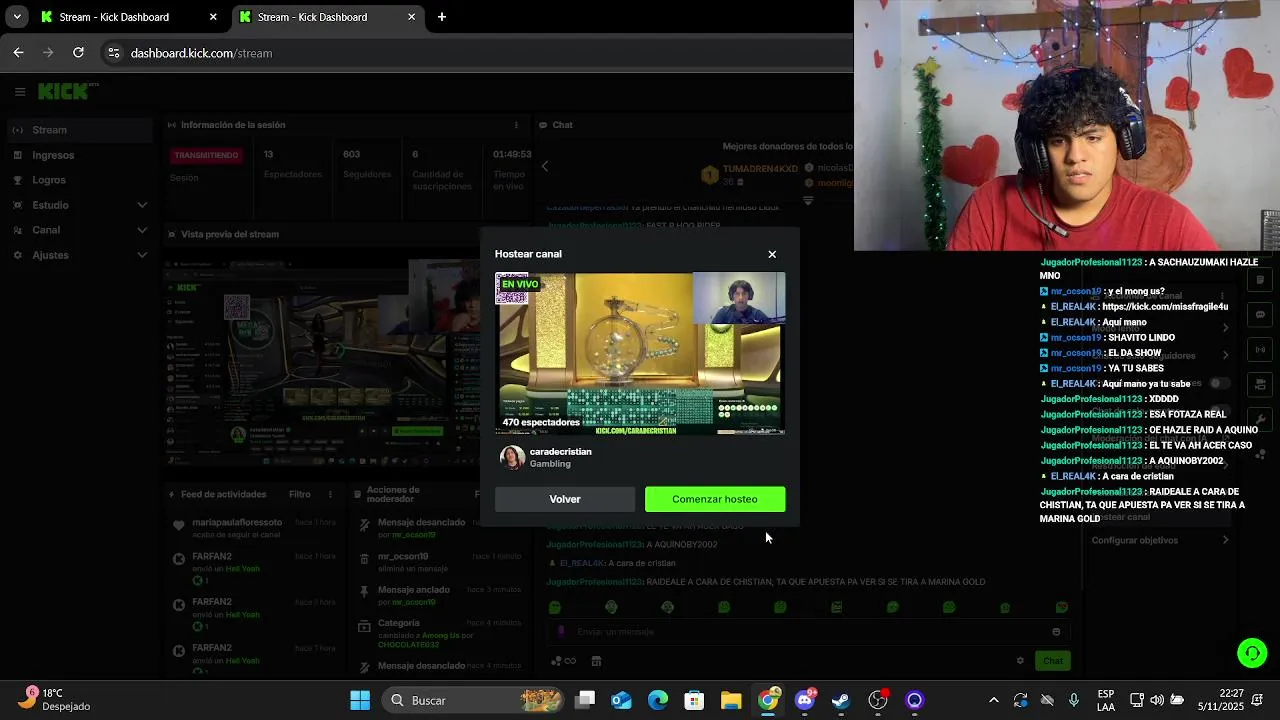1280x720 pixels.
Task: Open the chat shop icon
Action: (596, 661)
